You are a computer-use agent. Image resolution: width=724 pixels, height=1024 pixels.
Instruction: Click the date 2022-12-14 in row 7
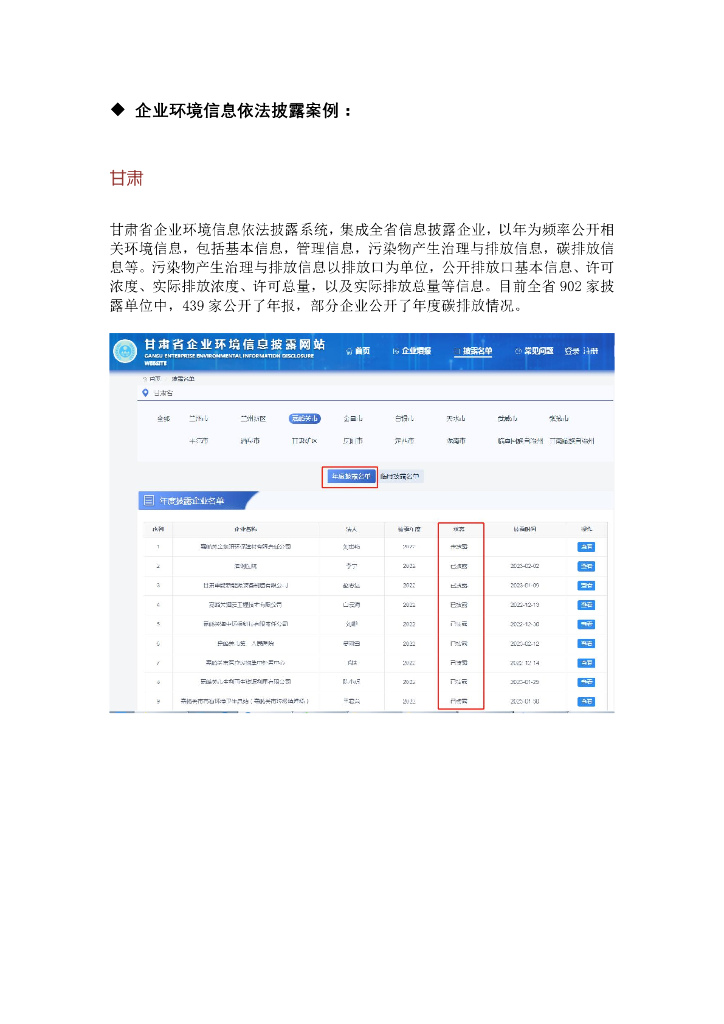tap(525, 663)
